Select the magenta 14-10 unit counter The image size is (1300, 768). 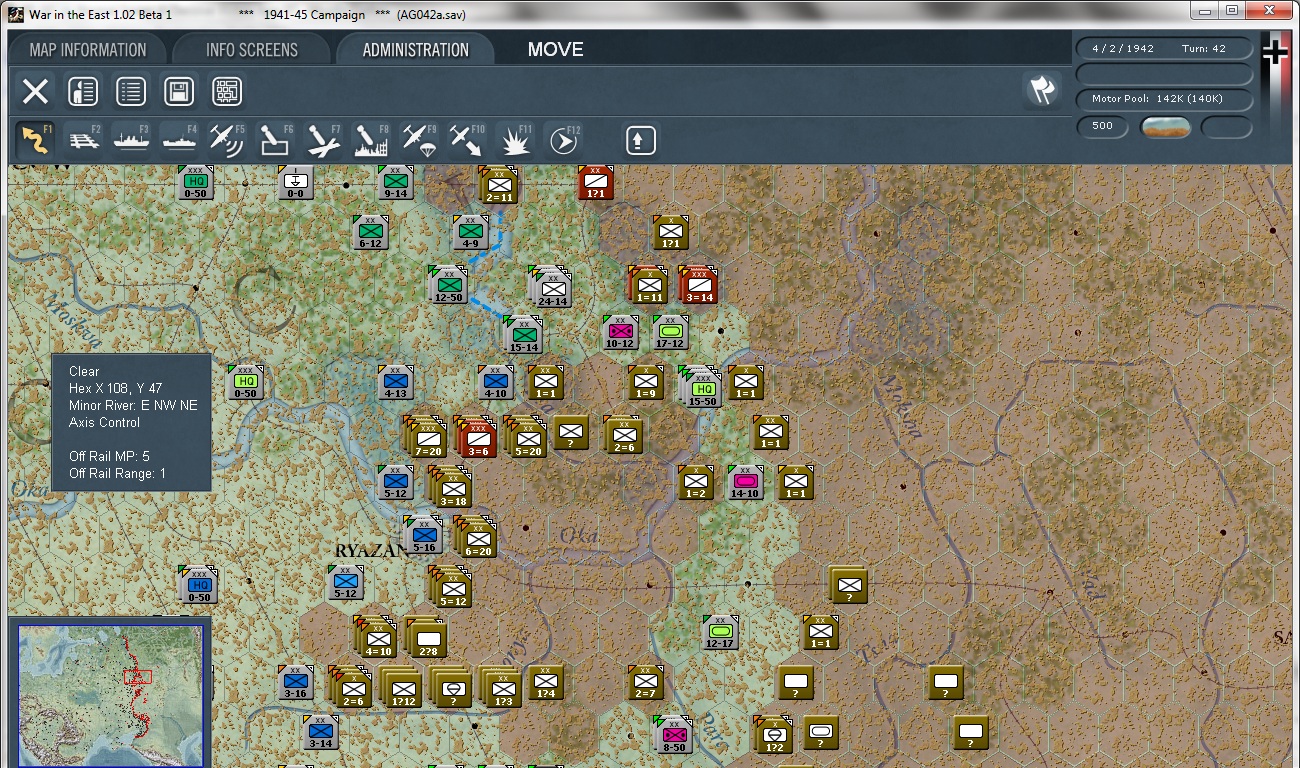point(745,482)
